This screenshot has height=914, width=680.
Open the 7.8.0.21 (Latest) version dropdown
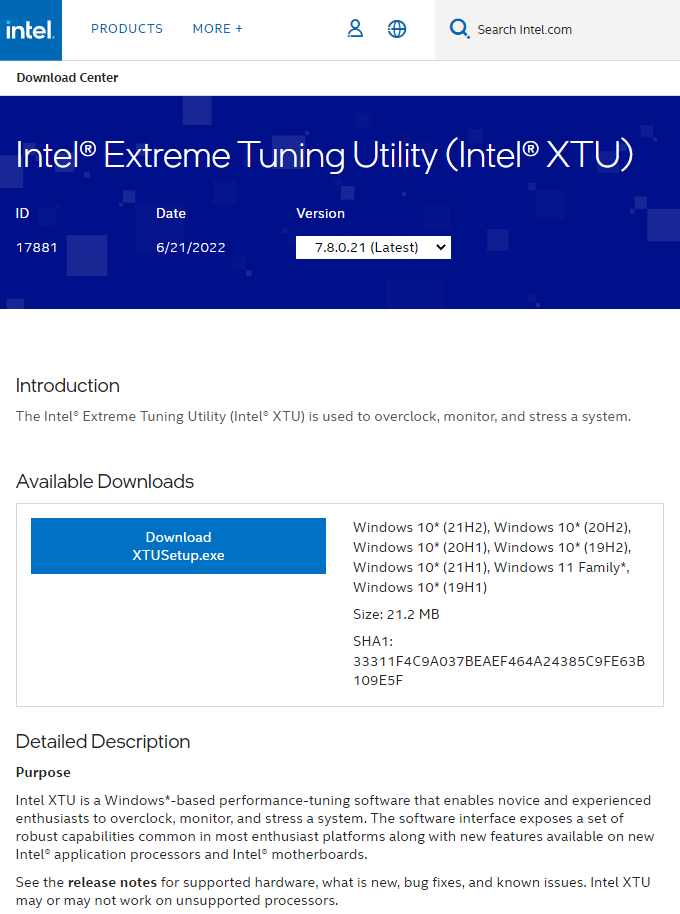[x=373, y=247]
